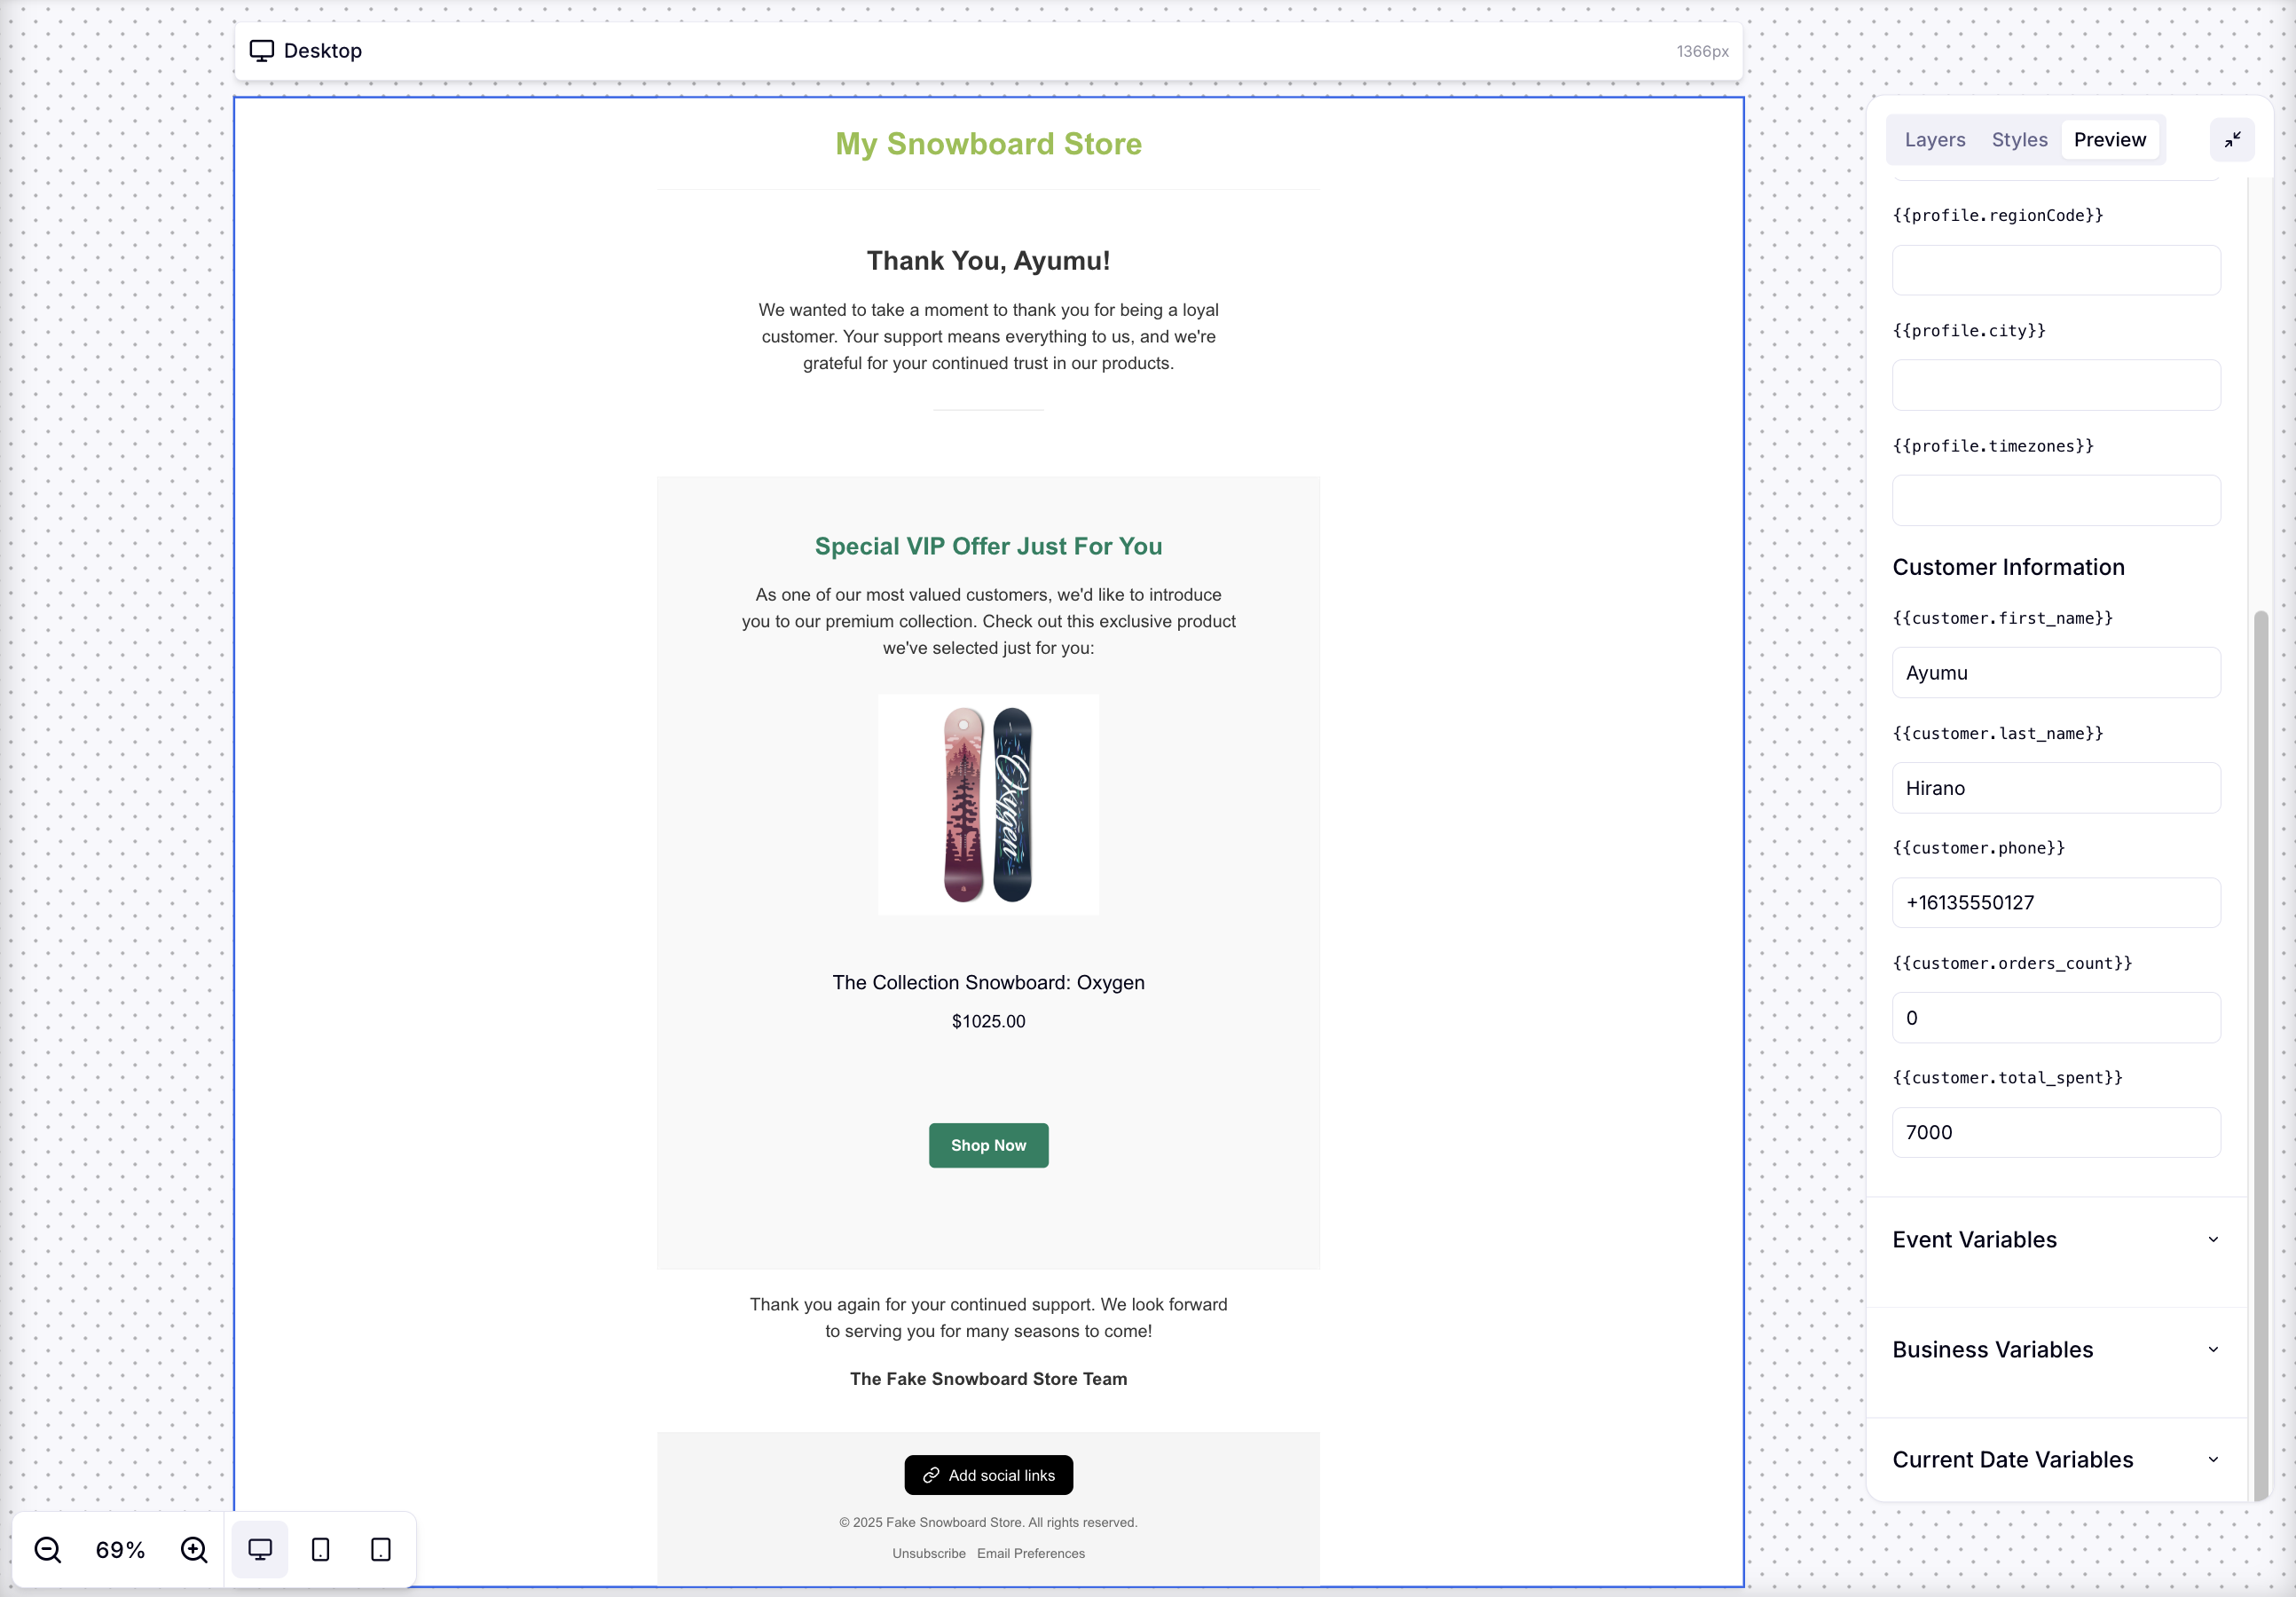Follow the Unsubscribe link in the footer

[x=929, y=1554]
